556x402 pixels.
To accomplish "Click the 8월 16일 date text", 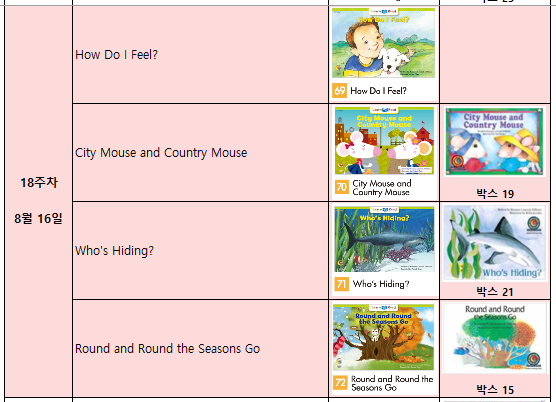I will [38, 218].
